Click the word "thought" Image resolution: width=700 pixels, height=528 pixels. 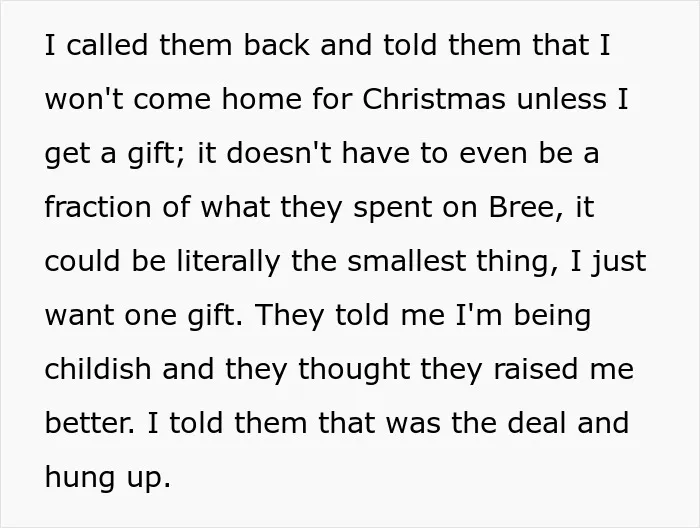pyautogui.click(x=354, y=370)
